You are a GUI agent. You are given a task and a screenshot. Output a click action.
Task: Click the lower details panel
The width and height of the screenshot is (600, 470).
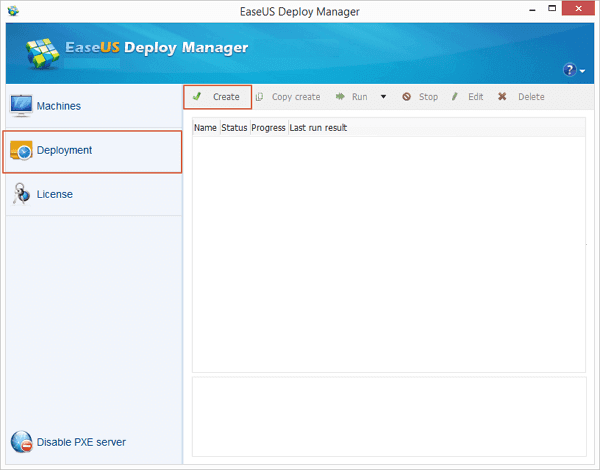coord(388,416)
